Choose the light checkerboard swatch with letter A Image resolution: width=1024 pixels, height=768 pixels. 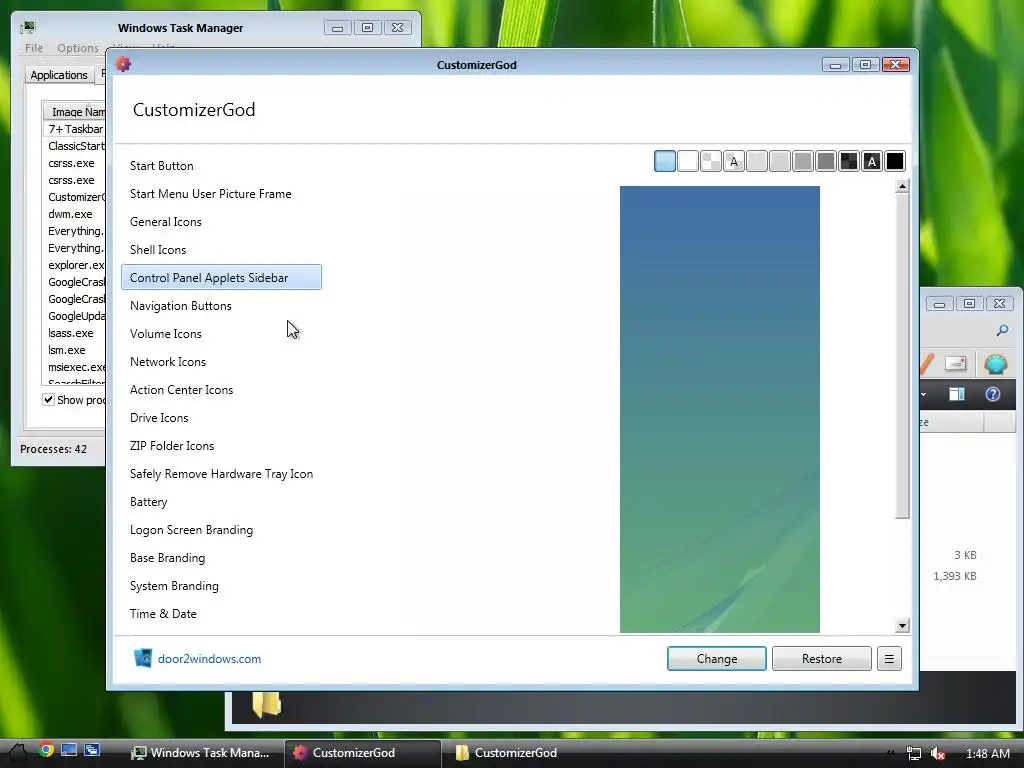click(734, 161)
